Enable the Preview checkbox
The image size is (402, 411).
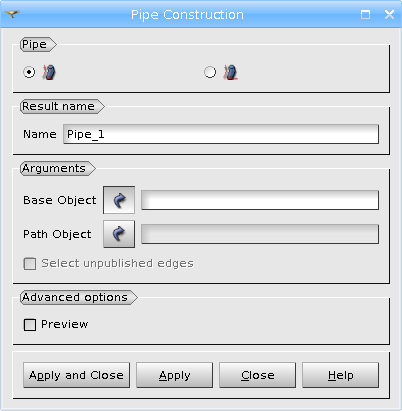click(x=30, y=325)
